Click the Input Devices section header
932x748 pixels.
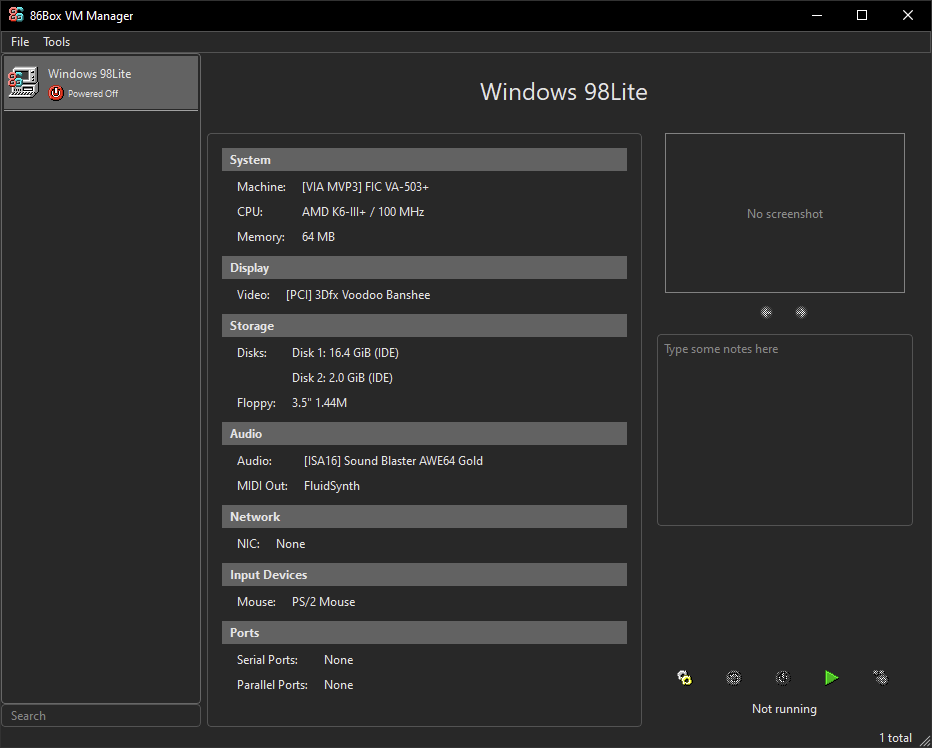(424, 575)
